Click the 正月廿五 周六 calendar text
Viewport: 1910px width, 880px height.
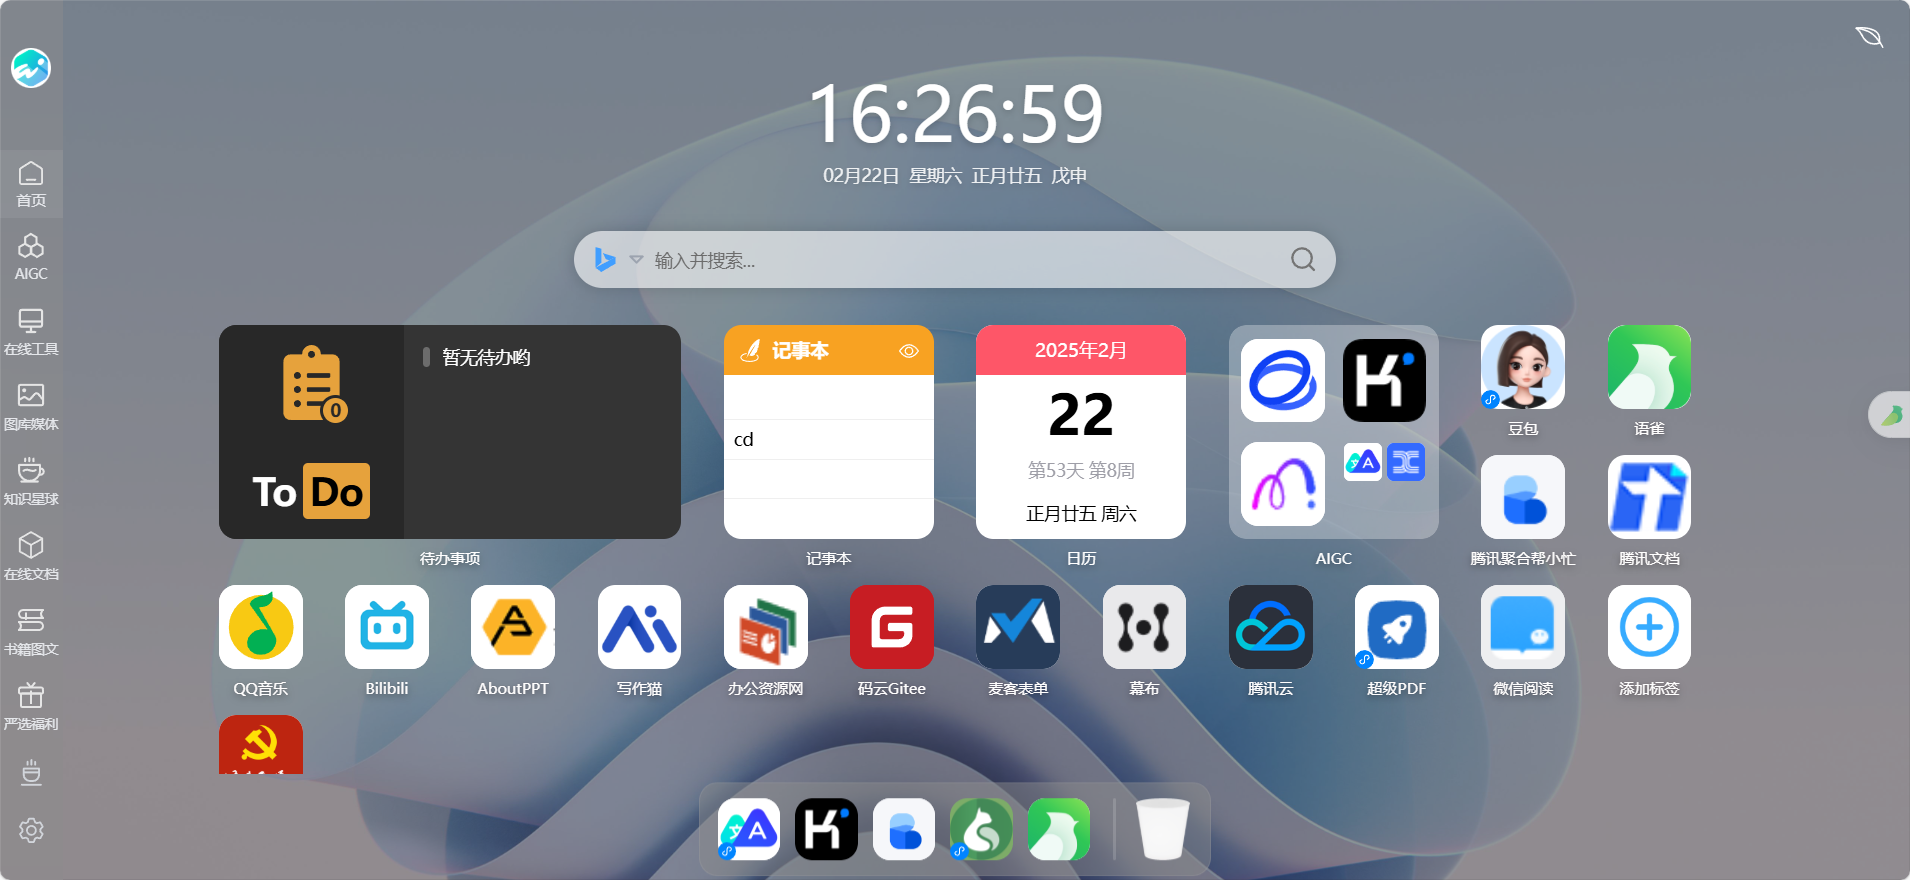[x=1081, y=513]
